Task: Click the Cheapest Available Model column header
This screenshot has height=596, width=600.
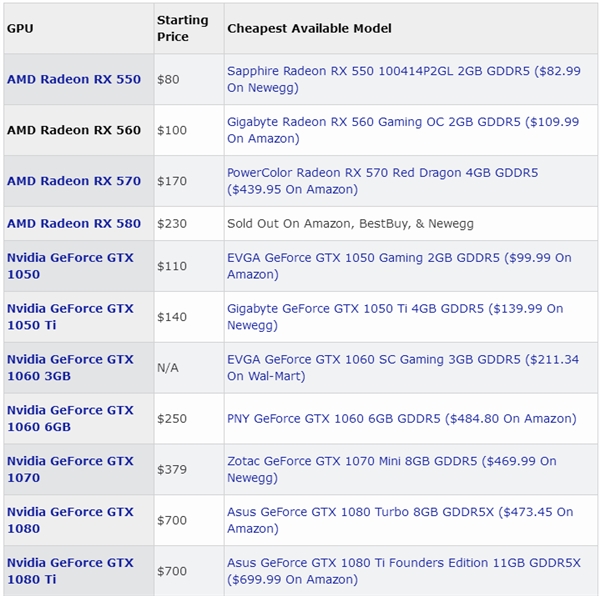Action: (x=309, y=28)
